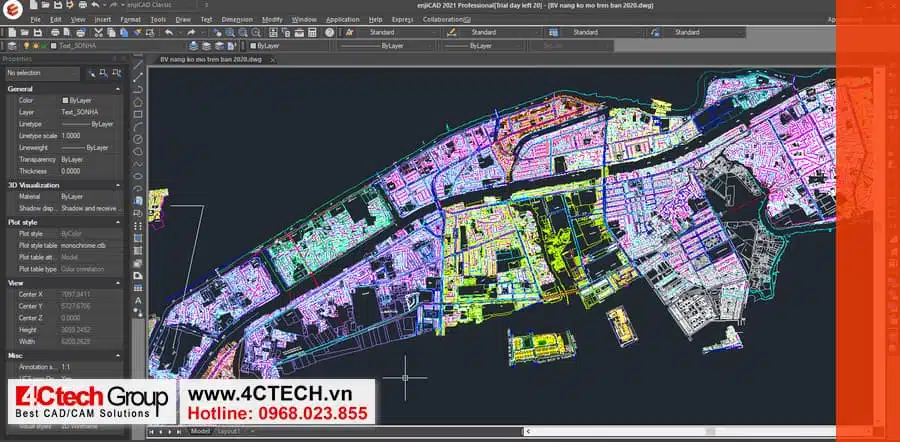Collapse the 3D Visualization section

point(118,185)
